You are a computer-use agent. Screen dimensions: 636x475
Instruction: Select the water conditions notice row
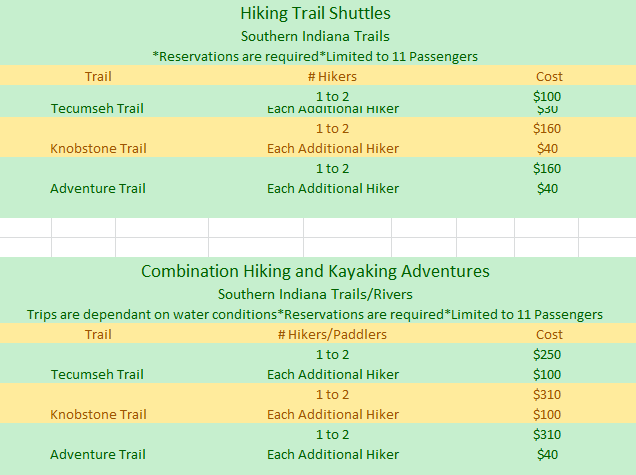(315, 314)
